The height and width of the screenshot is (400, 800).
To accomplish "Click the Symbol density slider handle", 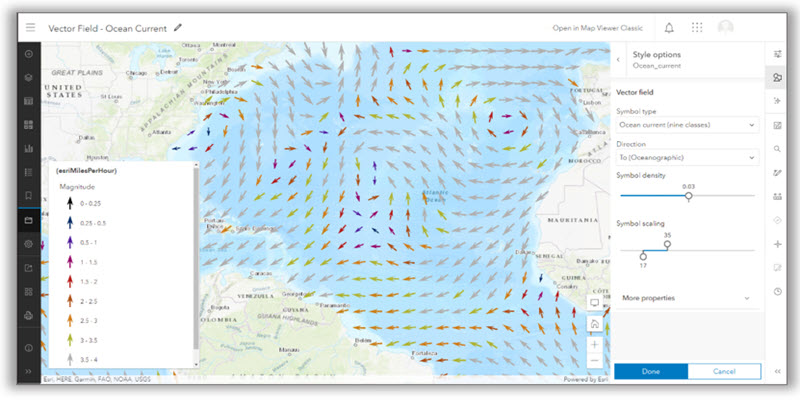I will tap(689, 196).
